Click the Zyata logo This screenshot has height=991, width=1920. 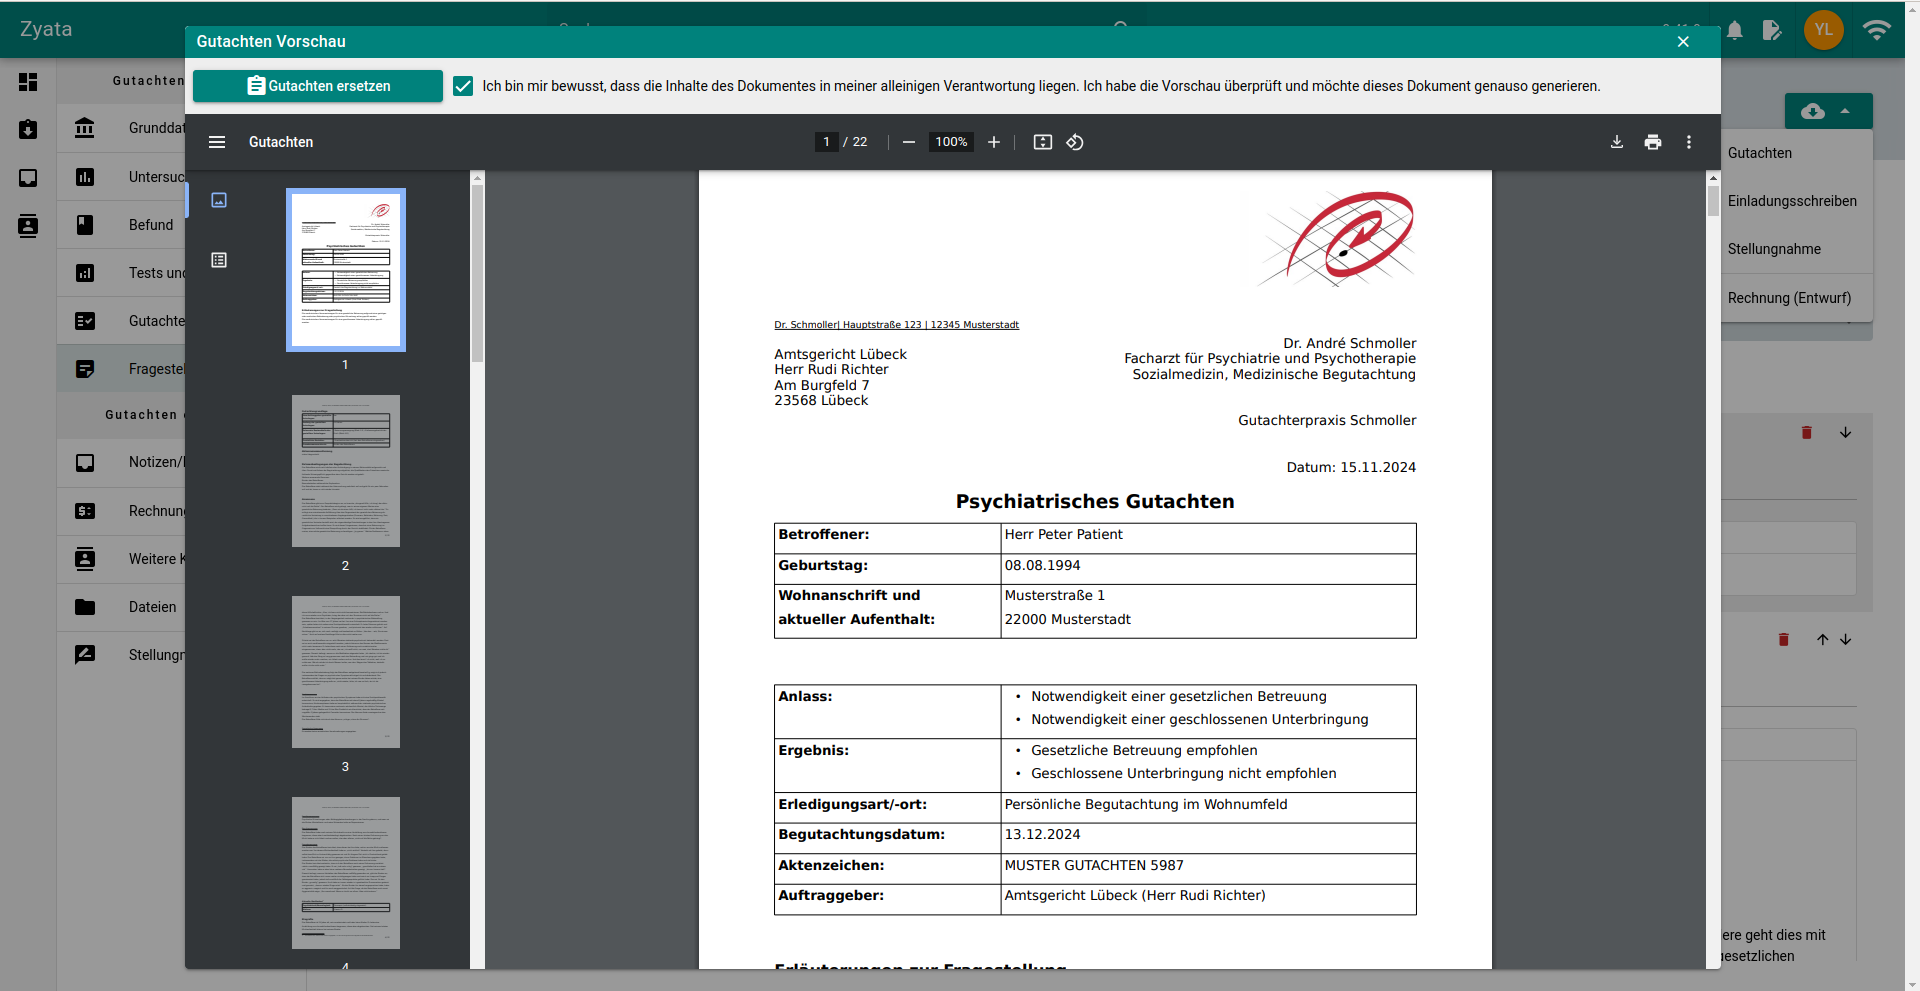tap(46, 29)
